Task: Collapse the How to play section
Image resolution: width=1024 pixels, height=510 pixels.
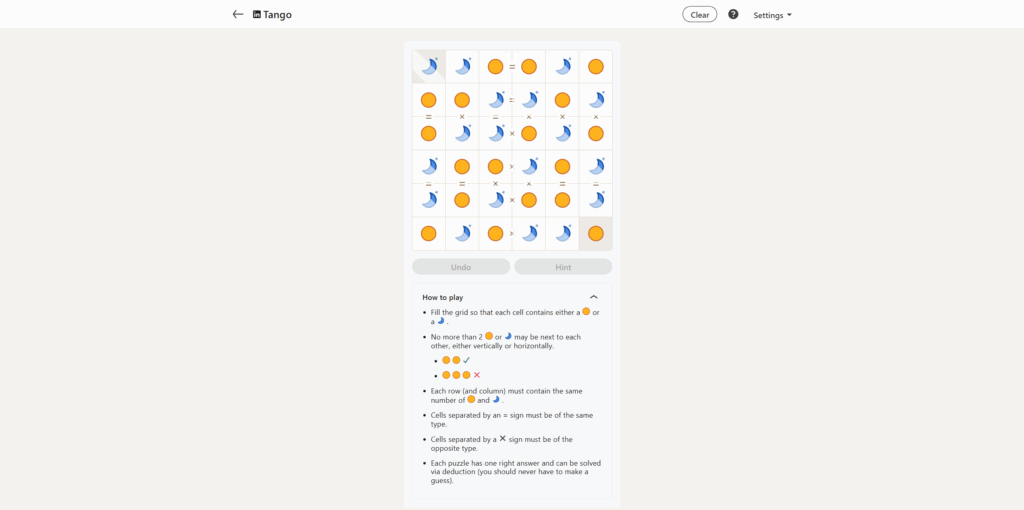Action: coord(594,297)
